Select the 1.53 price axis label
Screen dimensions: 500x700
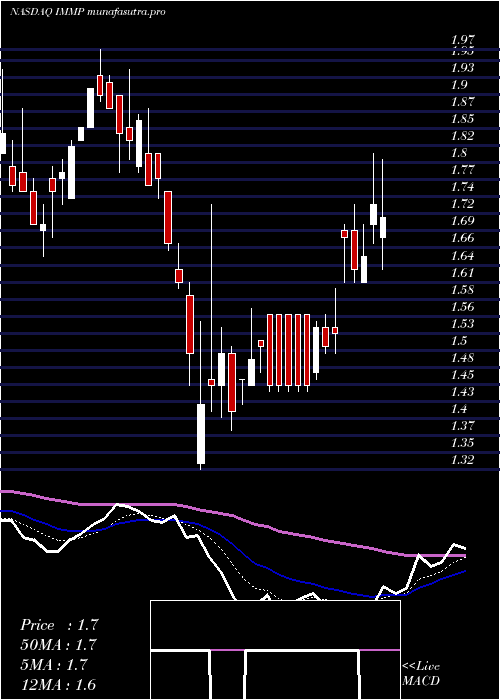click(462, 324)
